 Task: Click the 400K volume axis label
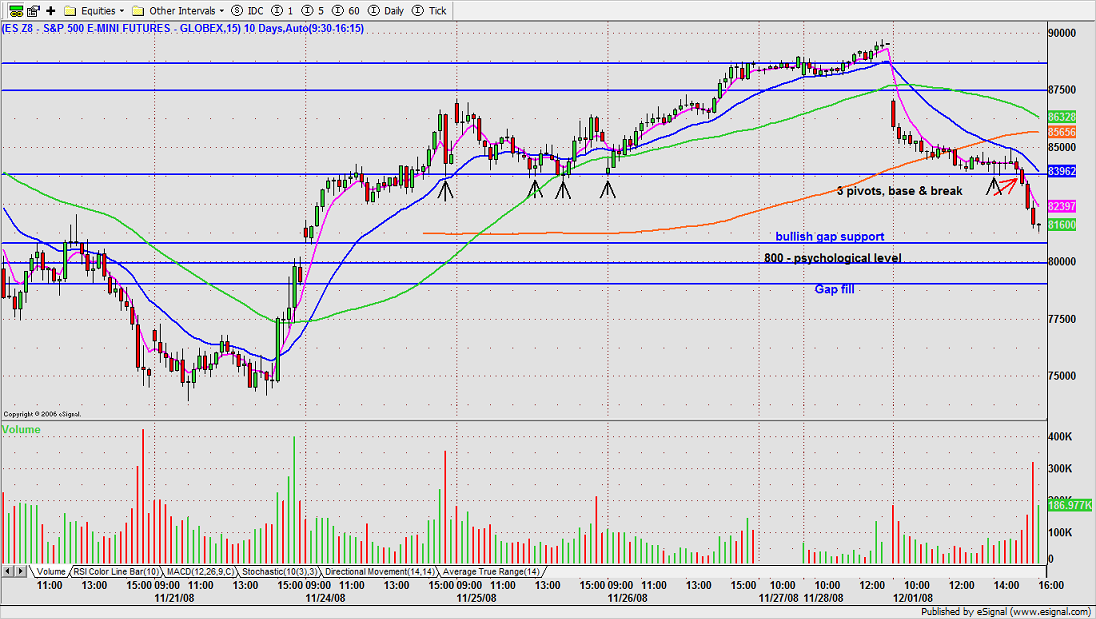click(x=1060, y=437)
